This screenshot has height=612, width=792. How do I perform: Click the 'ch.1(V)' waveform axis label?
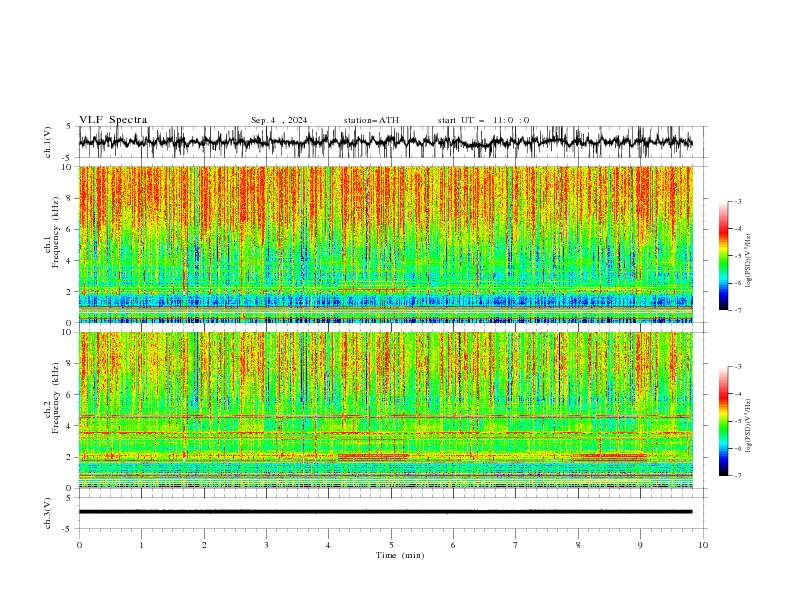(x=48, y=142)
